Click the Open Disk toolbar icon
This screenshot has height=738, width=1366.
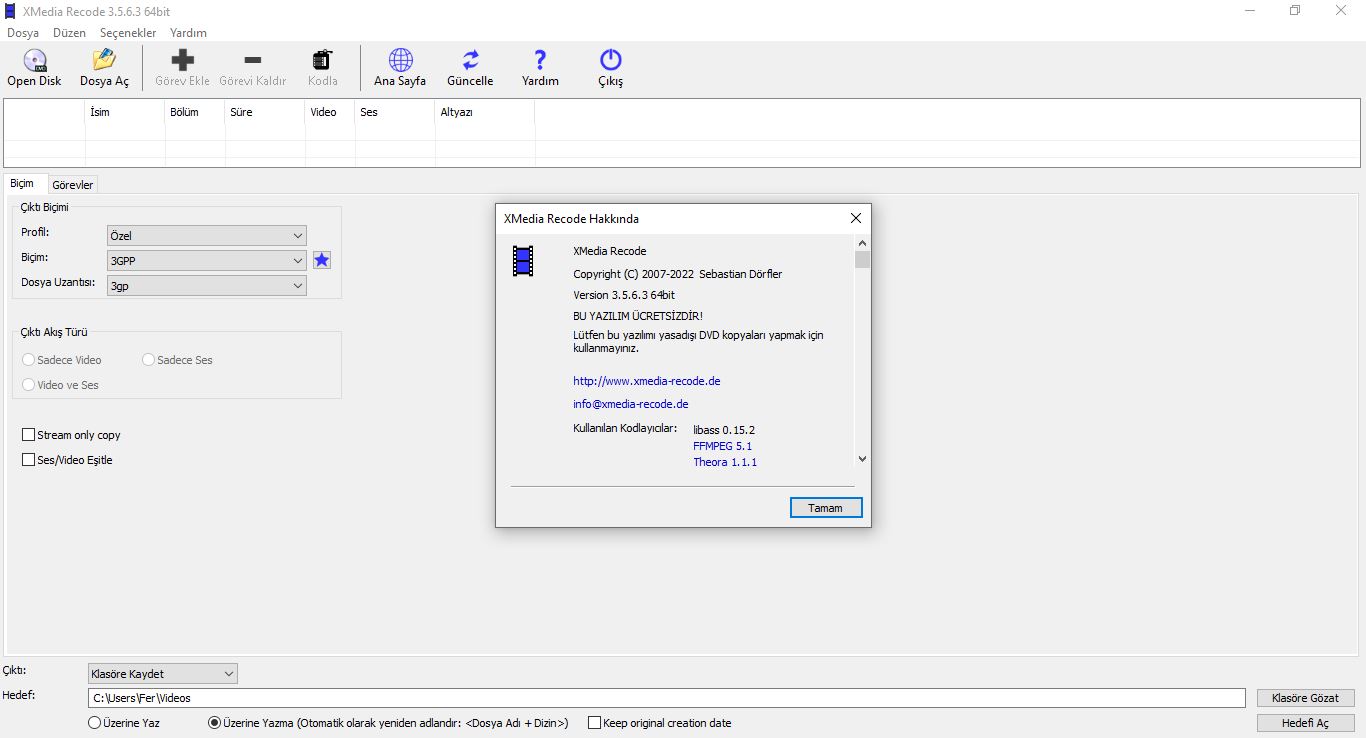click(x=34, y=61)
